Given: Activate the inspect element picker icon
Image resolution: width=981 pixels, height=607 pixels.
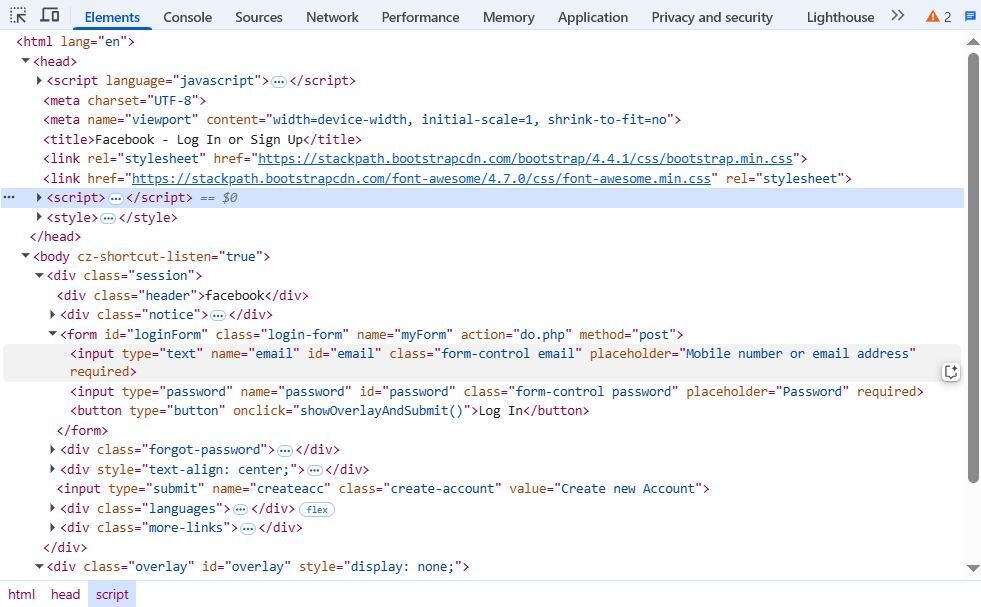Looking at the screenshot, I should (18, 16).
